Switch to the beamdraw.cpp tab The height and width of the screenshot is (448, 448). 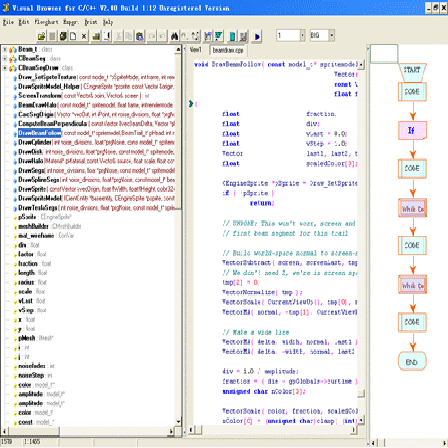(228, 50)
